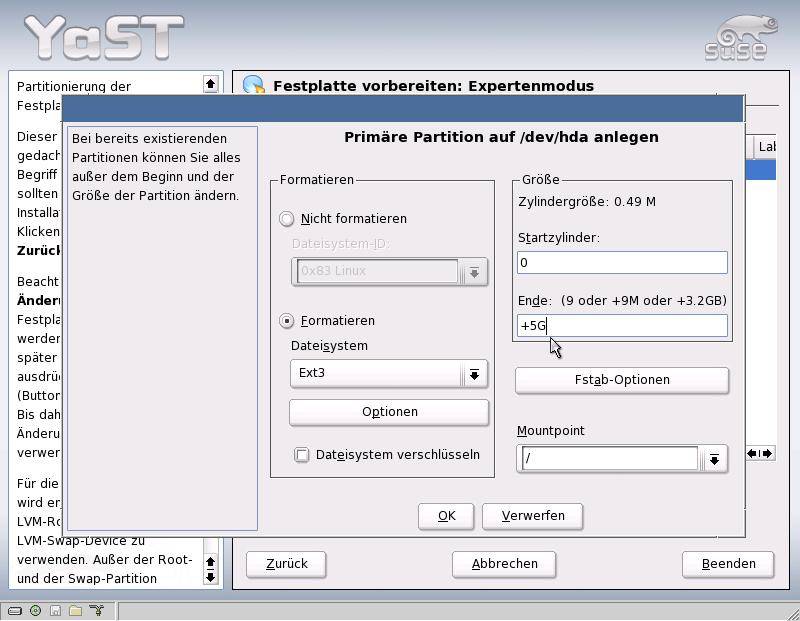Click the disk icon beside Festplatte vorbereiten heading
This screenshot has height=621, width=800.
[x=254, y=84]
